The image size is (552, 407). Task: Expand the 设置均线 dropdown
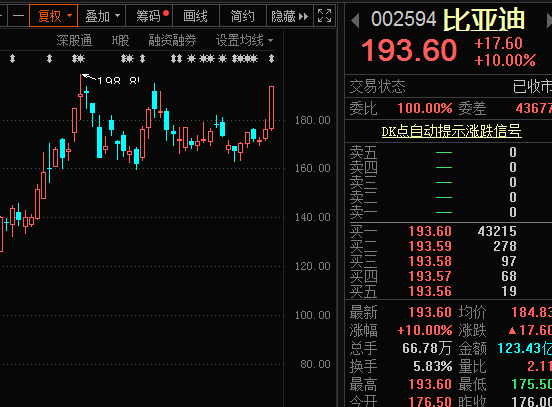(x=244, y=40)
